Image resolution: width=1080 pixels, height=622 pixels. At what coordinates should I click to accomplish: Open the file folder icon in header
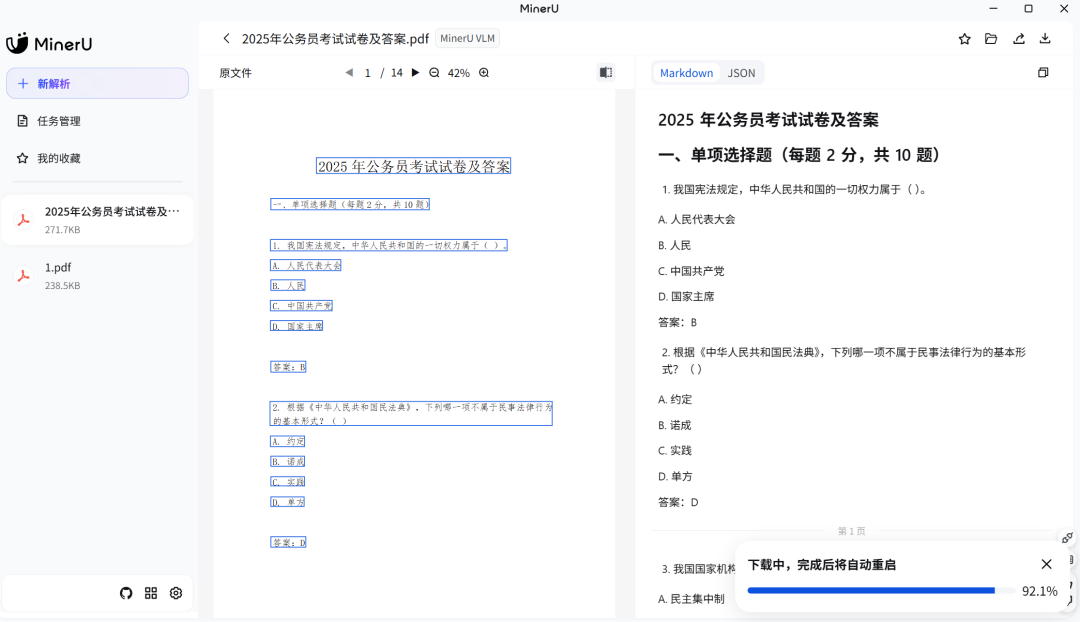click(x=991, y=39)
